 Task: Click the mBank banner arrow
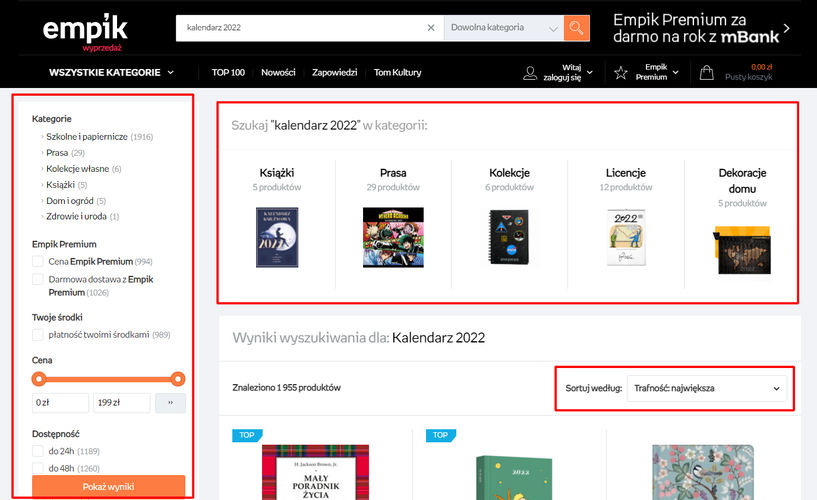click(x=787, y=29)
